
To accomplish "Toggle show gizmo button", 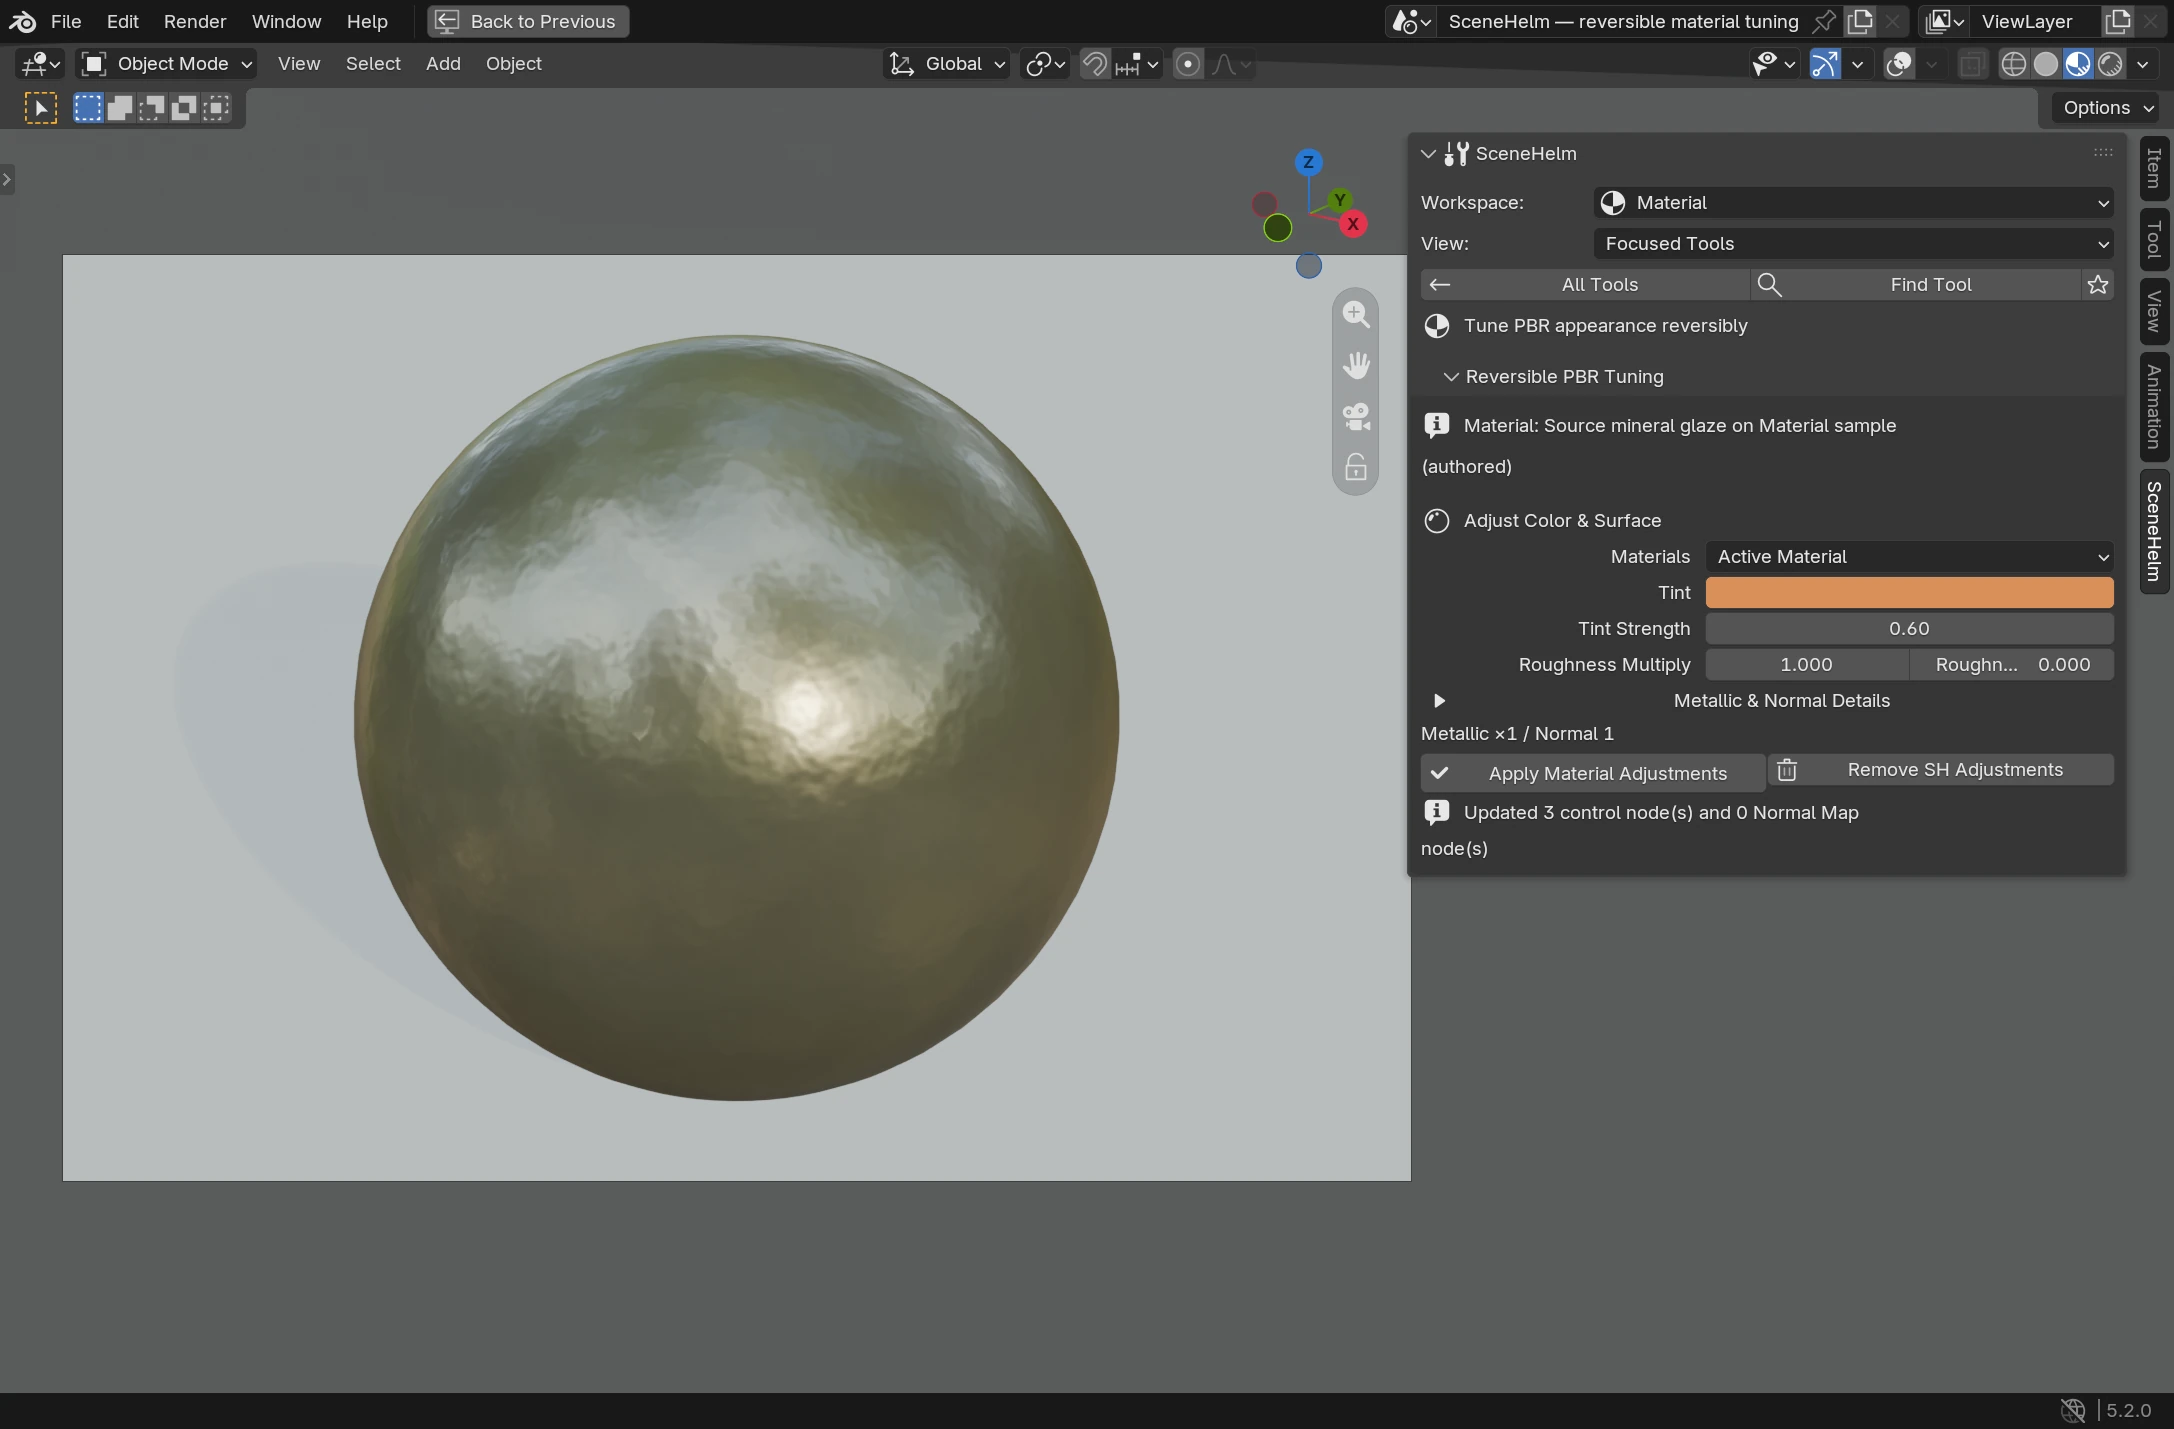I will [1825, 64].
